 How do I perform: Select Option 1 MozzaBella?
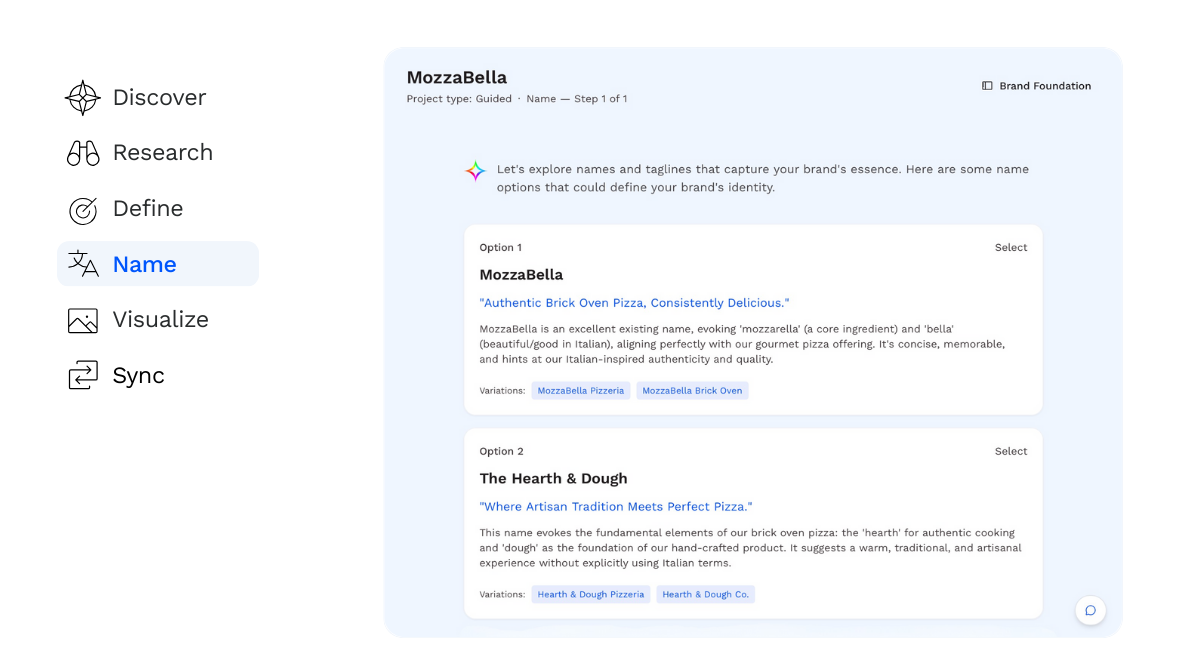click(1011, 248)
